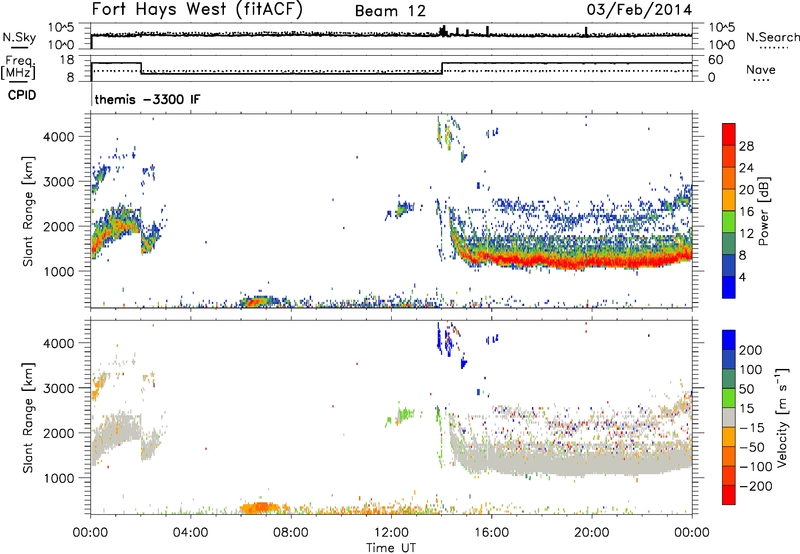Screen dimensions: 800x554
Task: Click the 'themis -3300 IF' text
Action: click(147, 99)
